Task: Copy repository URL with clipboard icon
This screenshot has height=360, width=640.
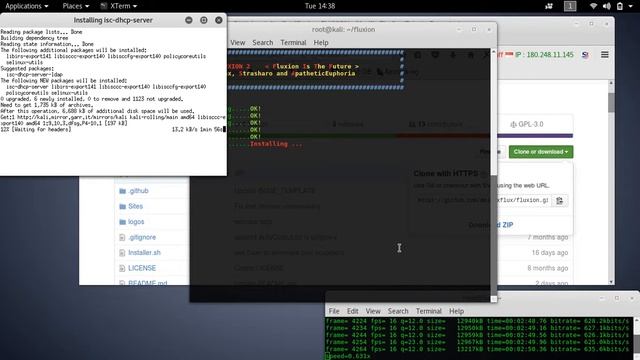Action: 560,200
